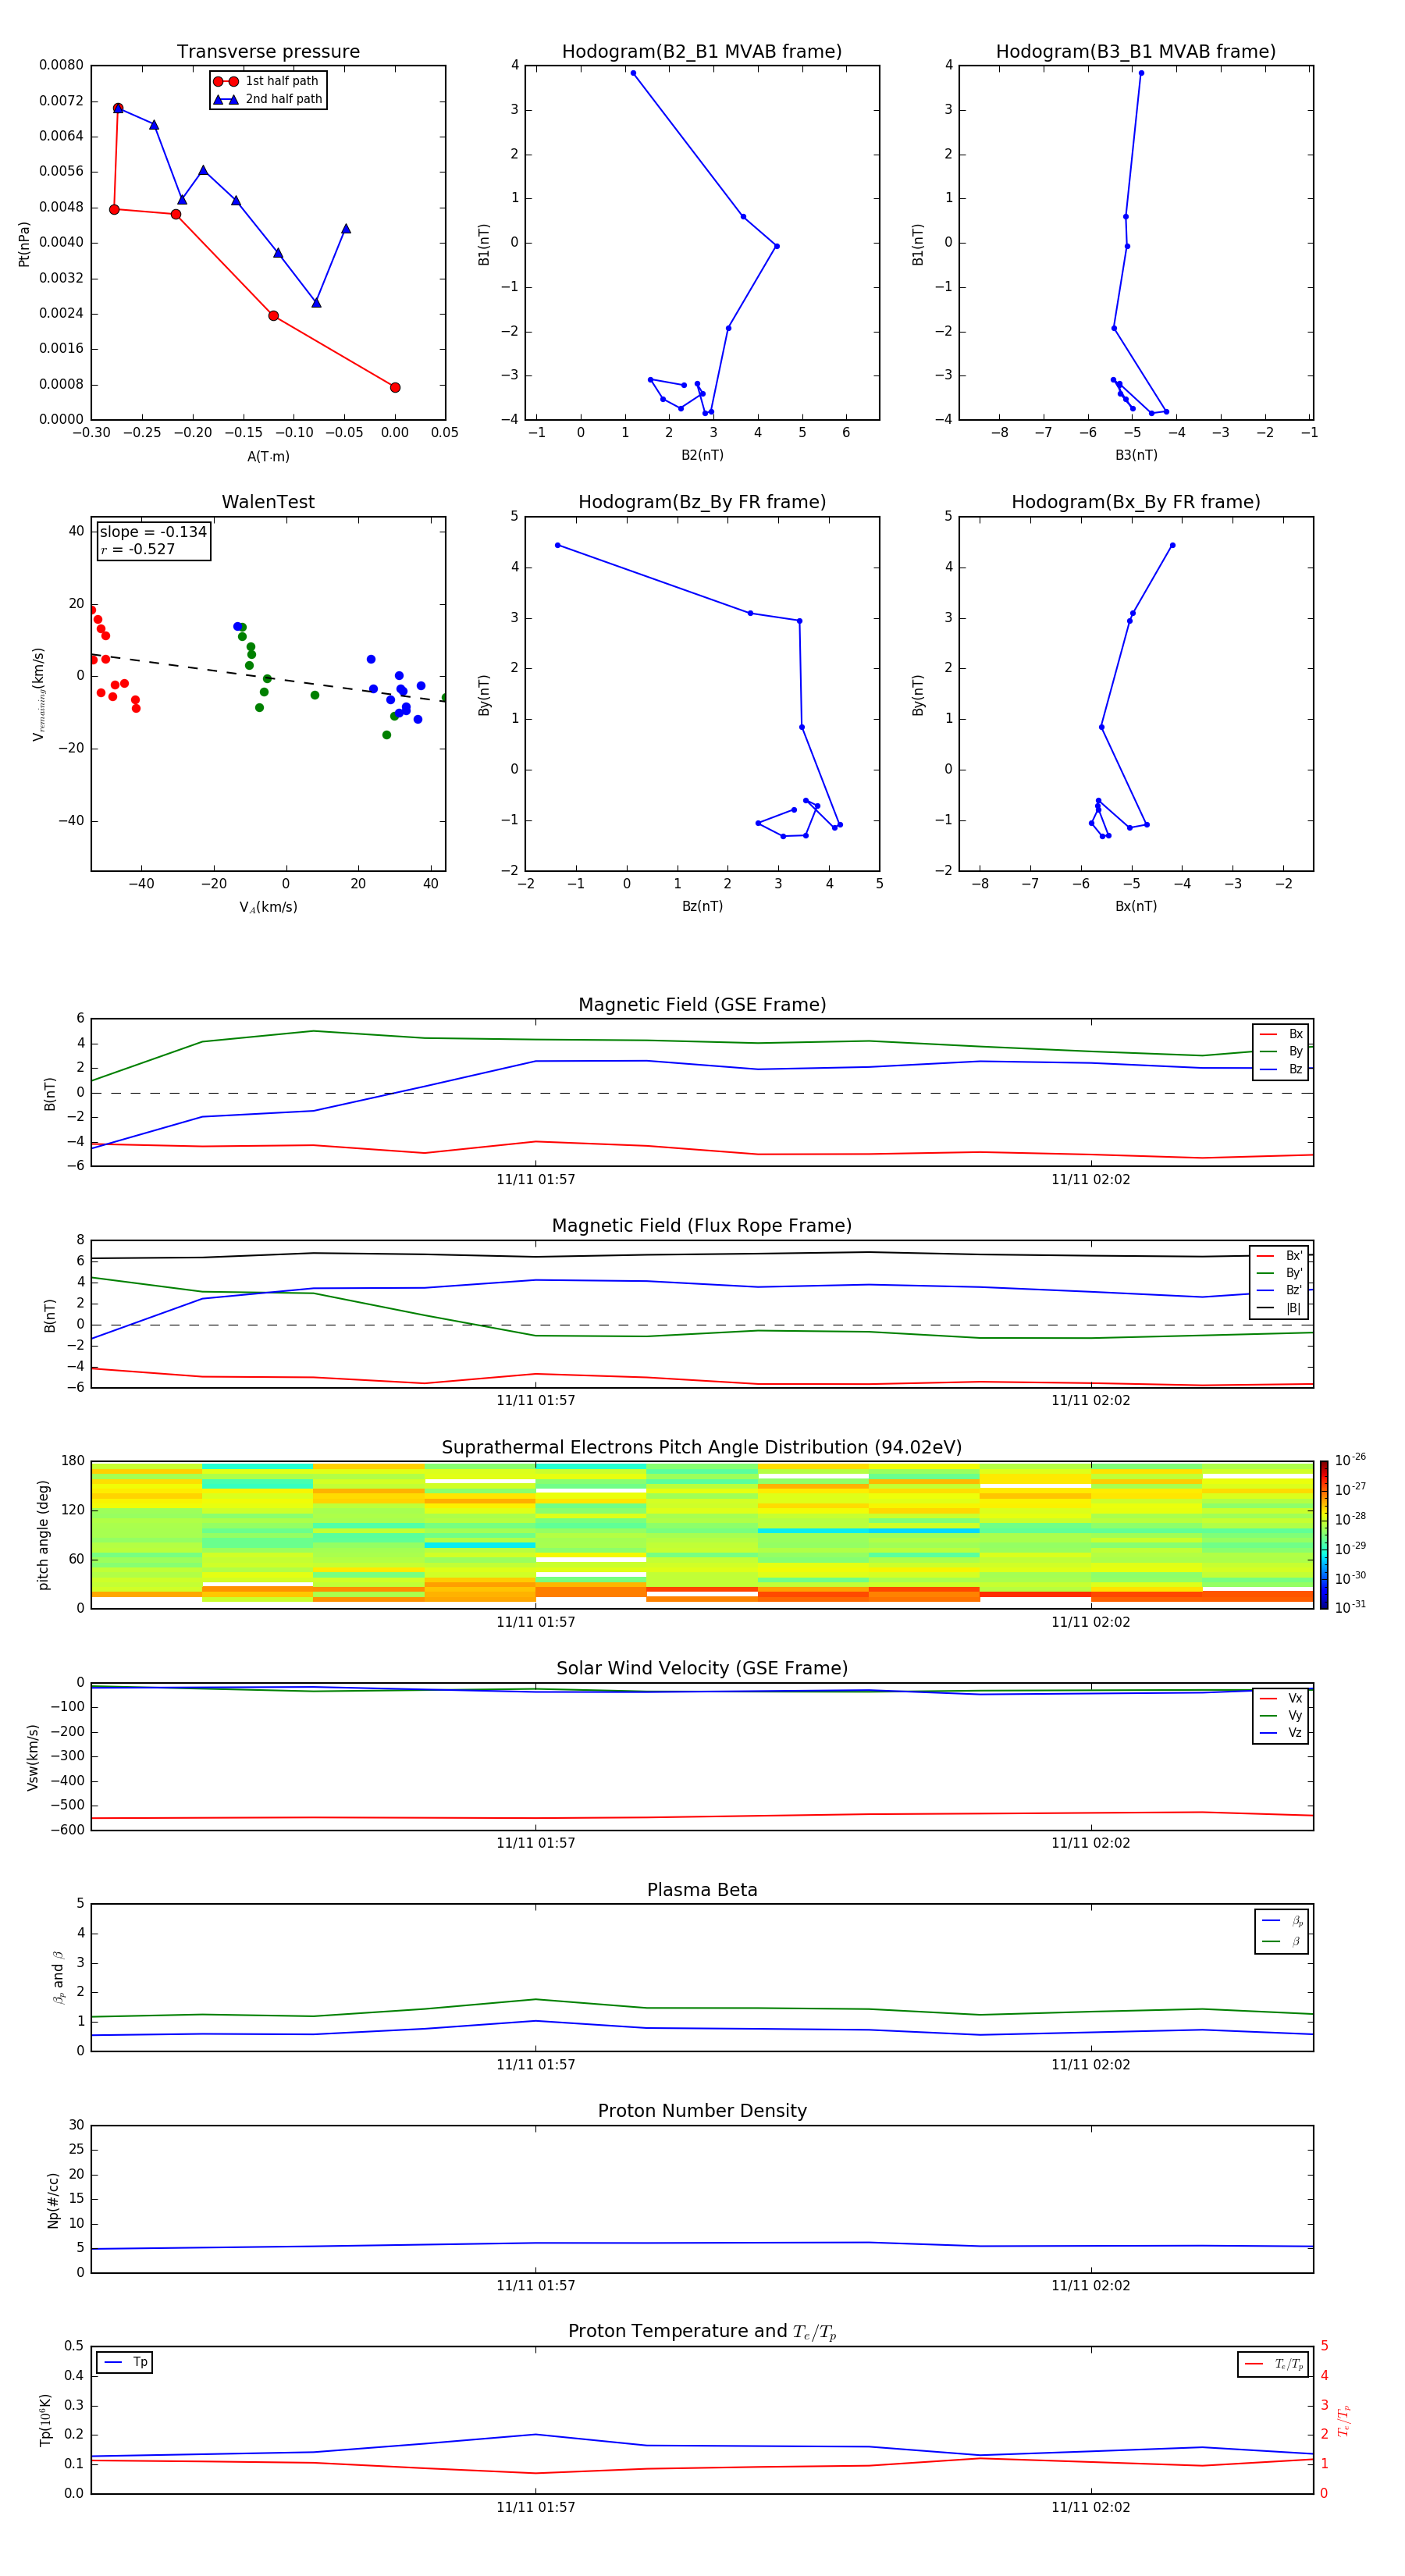The width and height of the screenshot is (1405, 2576).
Task: Click |B| legend entry in flux rope plot
Action: click(x=1279, y=1308)
